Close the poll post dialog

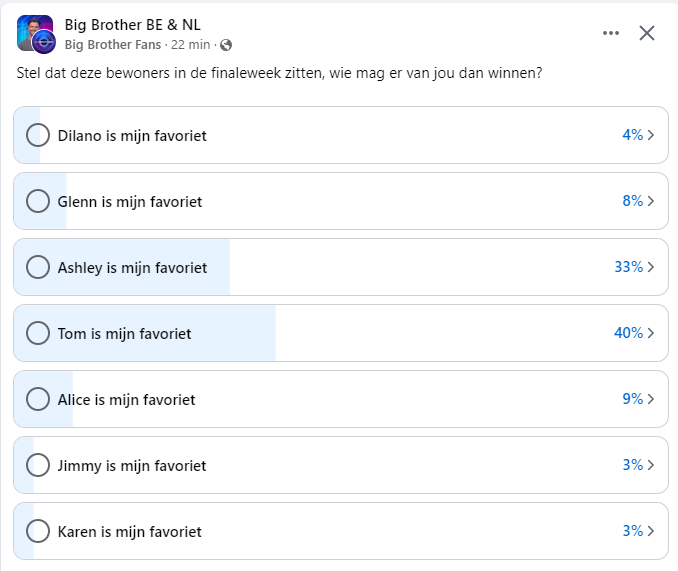[x=647, y=33]
